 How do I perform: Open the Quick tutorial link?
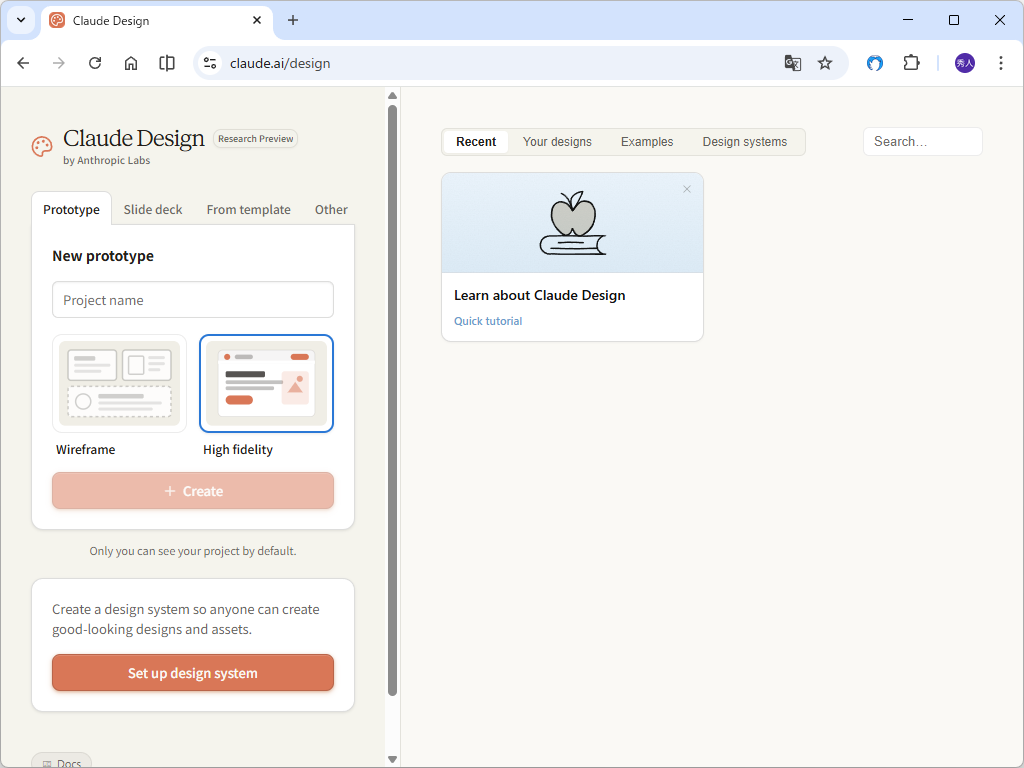click(x=488, y=321)
